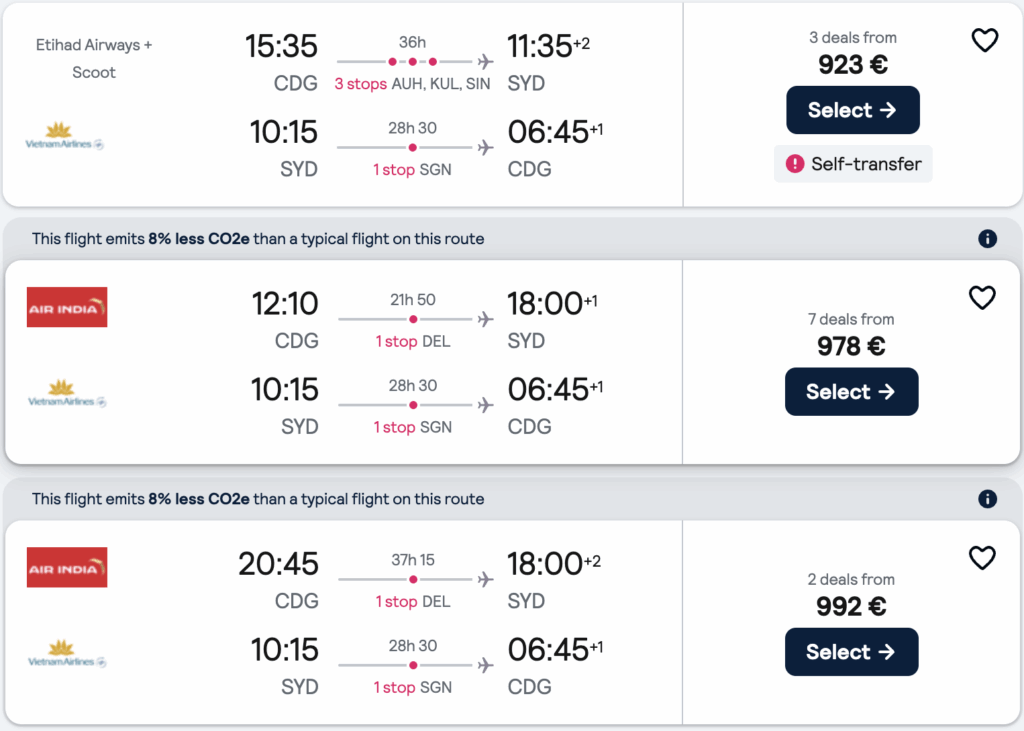Click the "7 deals from" text
The image size is (1024, 731).
tap(851, 319)
